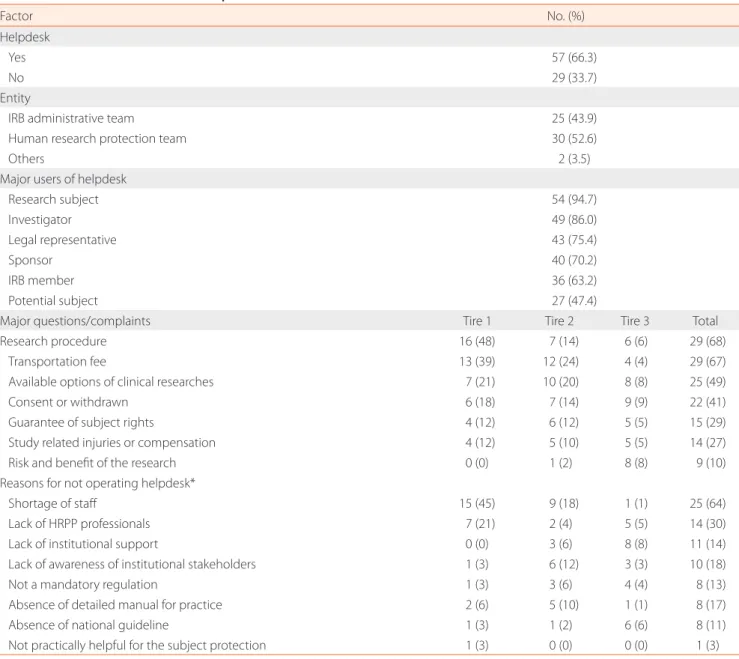Click the Total value '11 (14)'

708,544
